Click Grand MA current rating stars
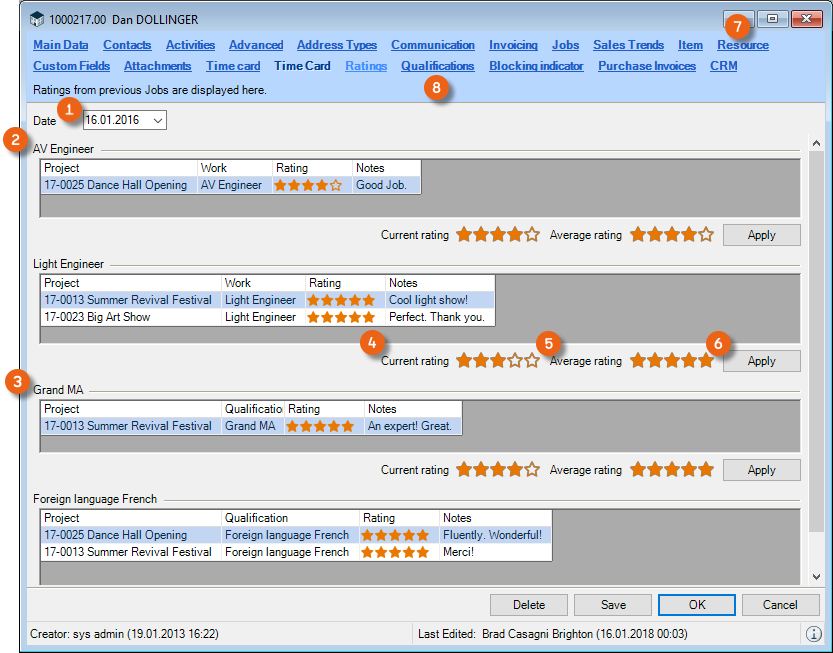Viewport: 833px width, 653px height. [x=497, y=470]
